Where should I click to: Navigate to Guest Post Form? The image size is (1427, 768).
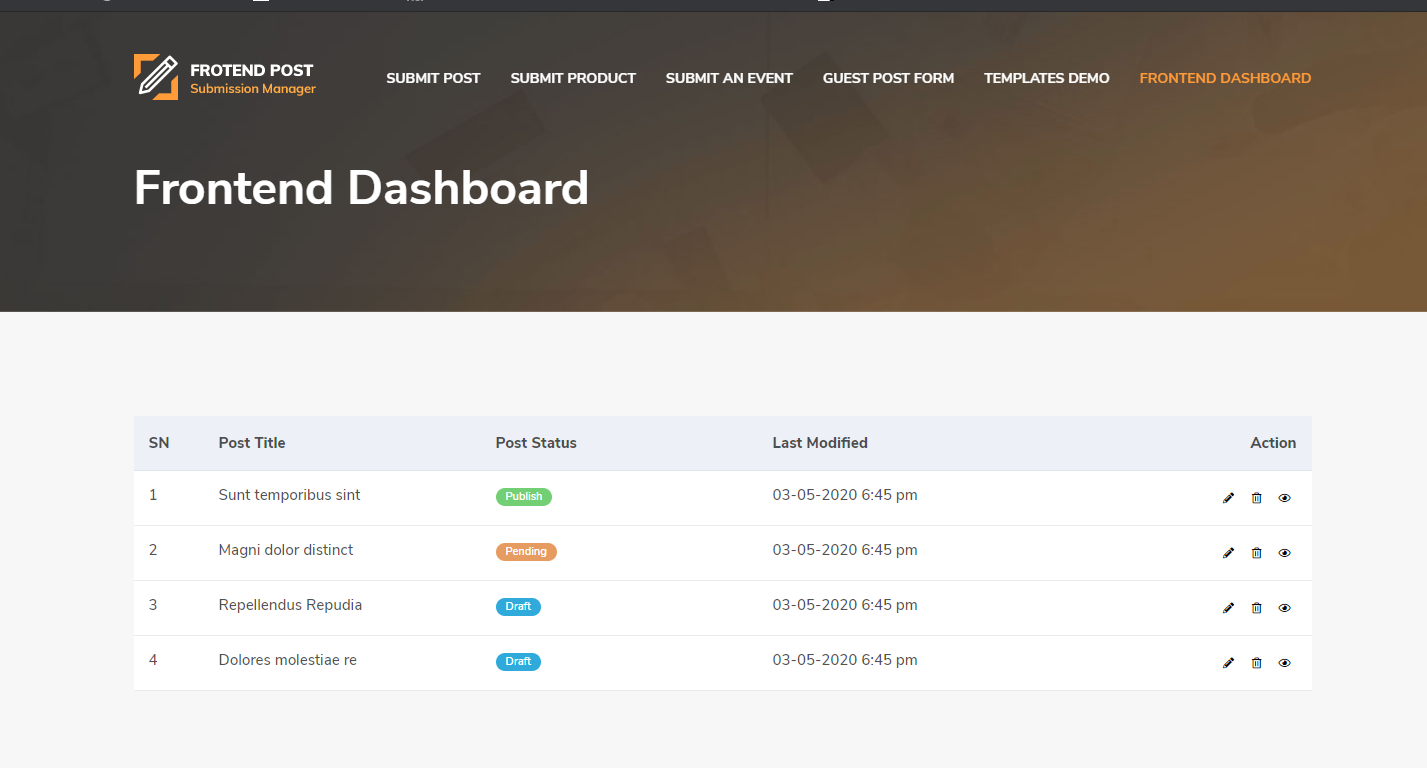(x=888, y=78)
